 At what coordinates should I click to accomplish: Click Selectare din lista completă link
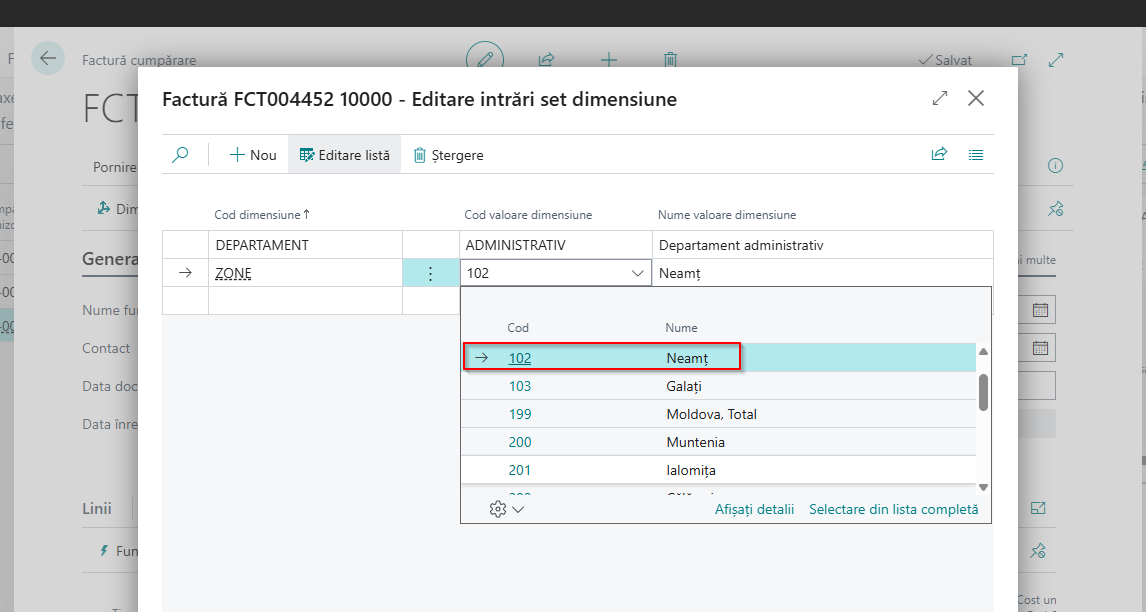click(x=893, y=509)
